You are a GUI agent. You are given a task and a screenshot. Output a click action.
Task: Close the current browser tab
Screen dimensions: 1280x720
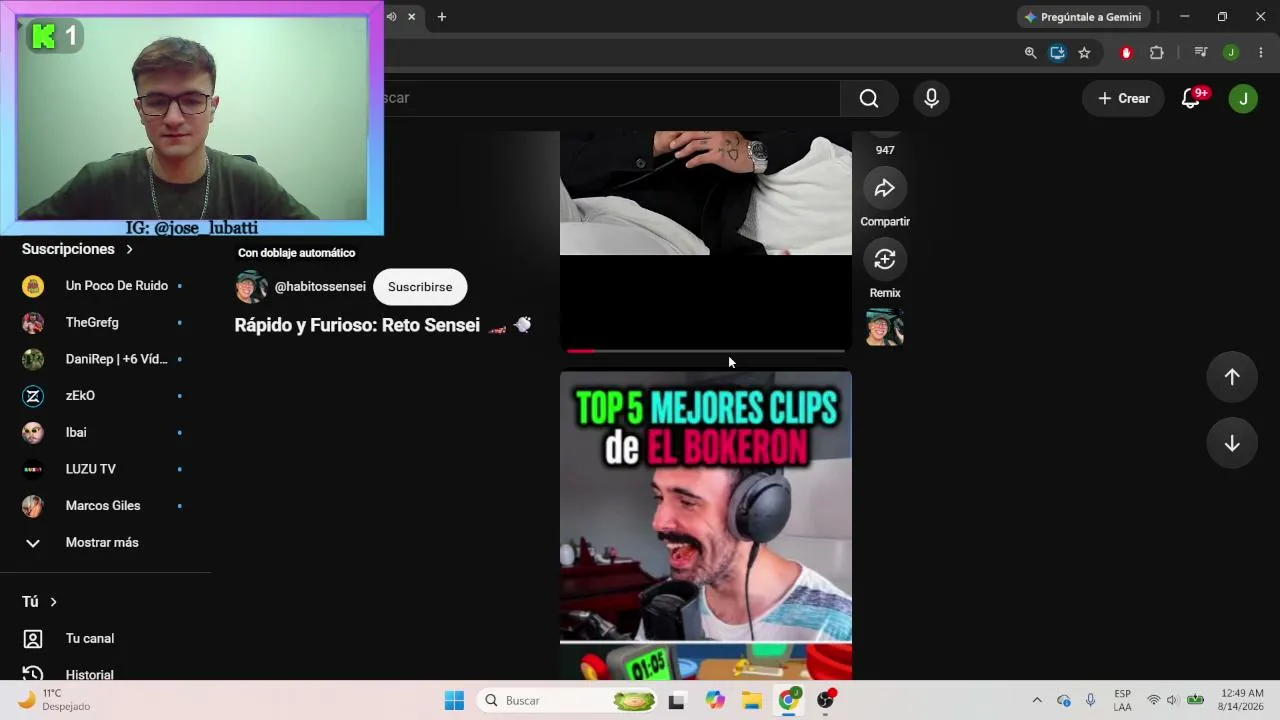(x=411, y=16)
